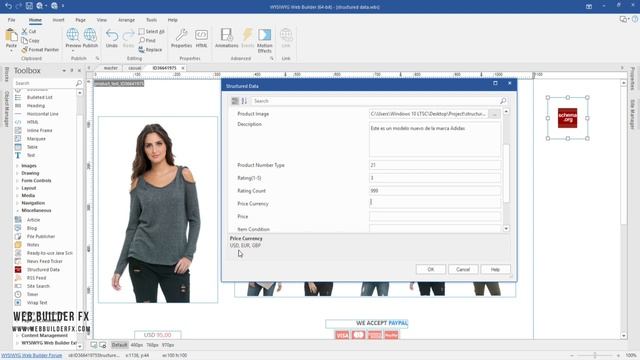Viewport: 640px width, 360px height.
Task: Switch to the View ribbon tab
Action: point(102,20)
